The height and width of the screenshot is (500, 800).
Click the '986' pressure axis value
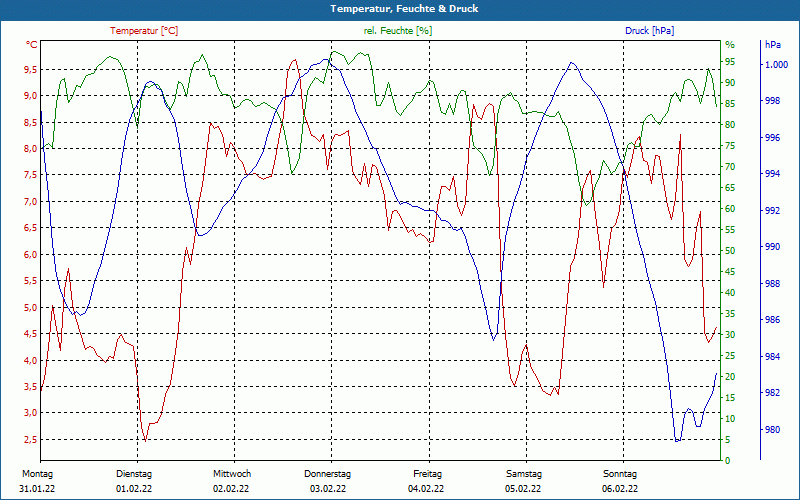coord(772,320)
